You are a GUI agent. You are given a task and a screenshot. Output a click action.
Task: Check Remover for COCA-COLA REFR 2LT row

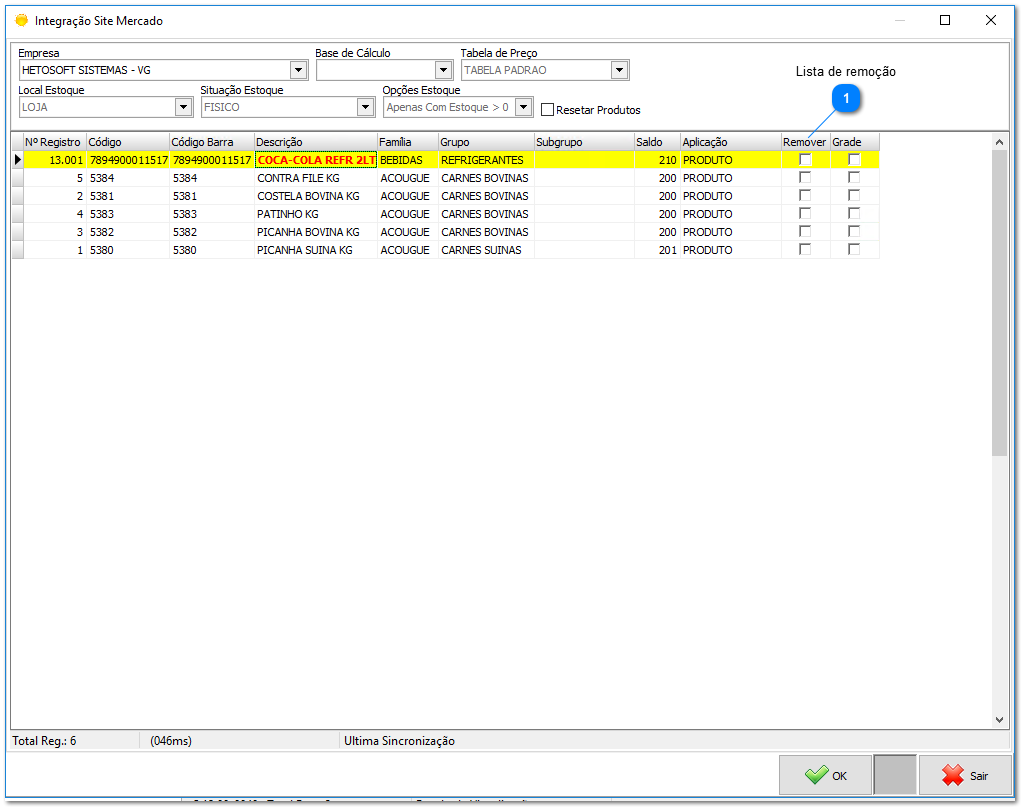pos(805,160)
